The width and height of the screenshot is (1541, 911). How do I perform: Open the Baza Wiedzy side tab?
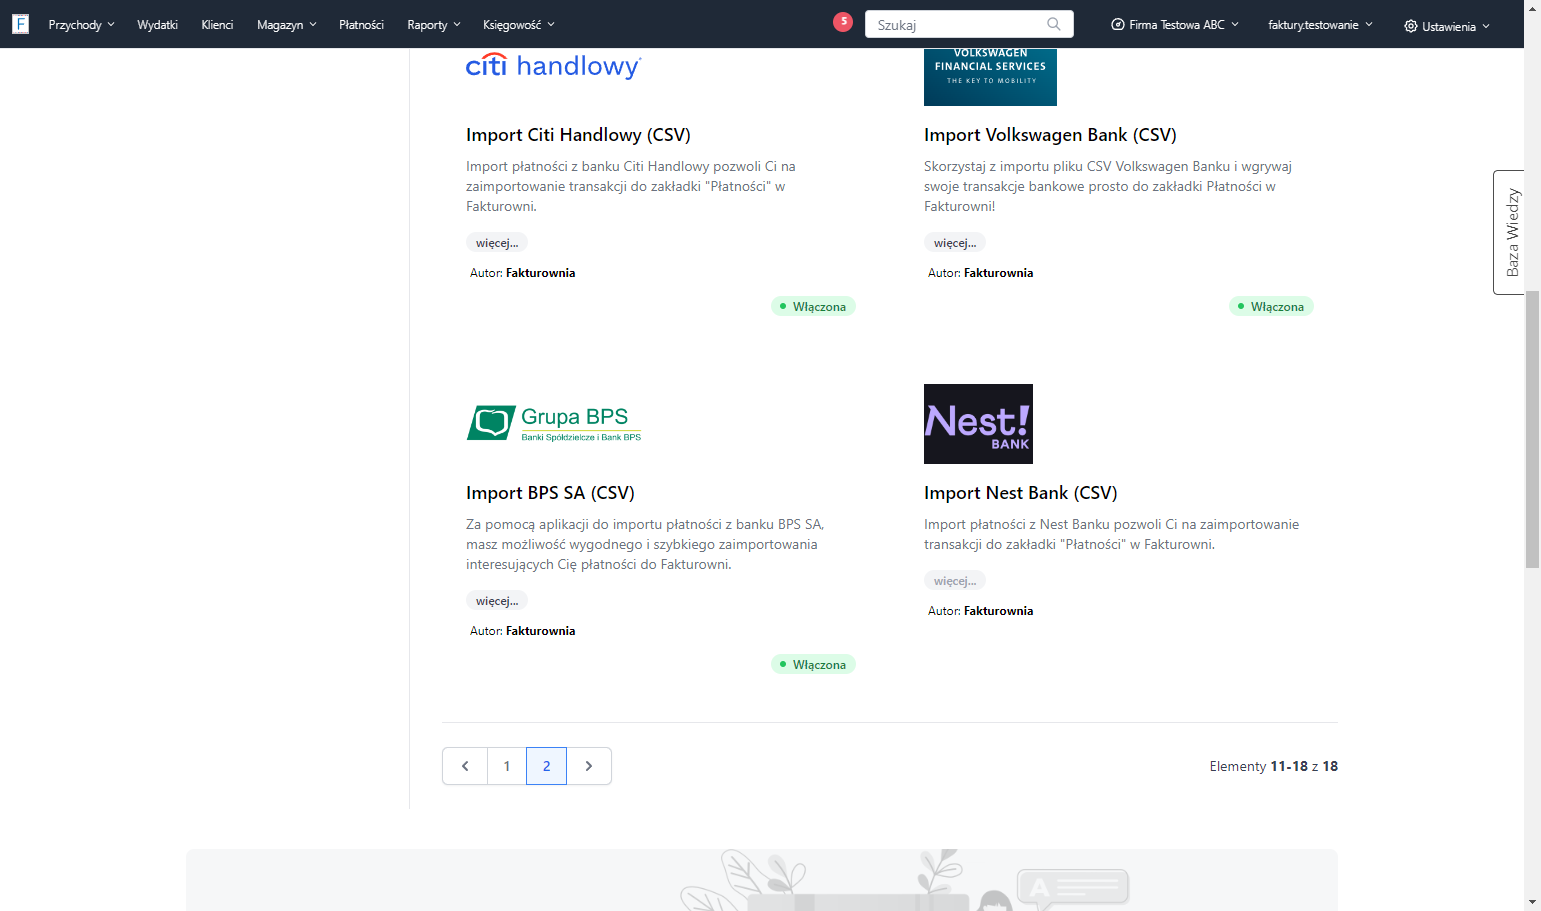tap(1510, 232)
